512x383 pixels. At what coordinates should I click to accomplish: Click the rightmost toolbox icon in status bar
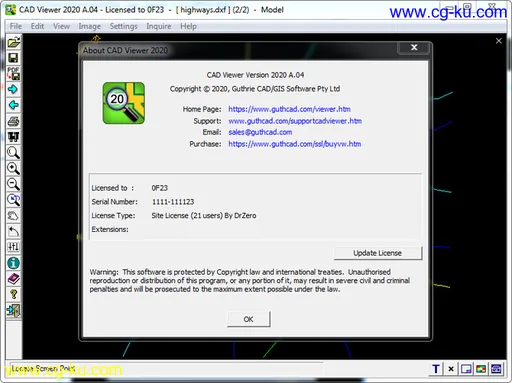[x=496, y=369]
